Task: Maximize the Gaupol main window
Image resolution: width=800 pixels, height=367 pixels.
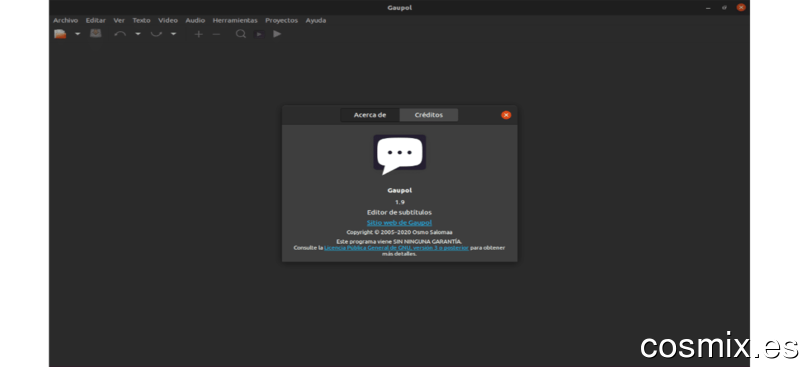Action: tap(724, 8)
